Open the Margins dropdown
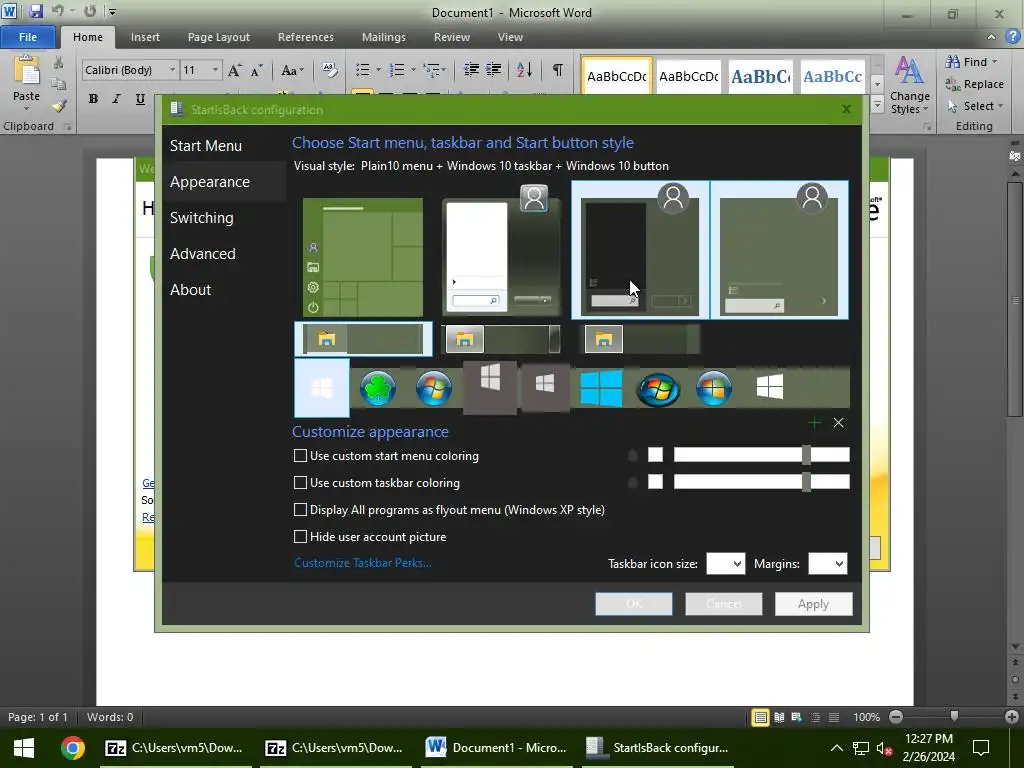This screenshot has height=768, width=1024. coord(827,564)
